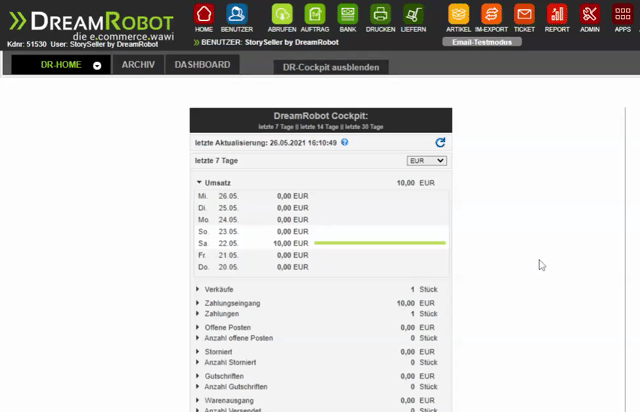
Task: Expand the Offene Posten row
Action: coord(198,327)
